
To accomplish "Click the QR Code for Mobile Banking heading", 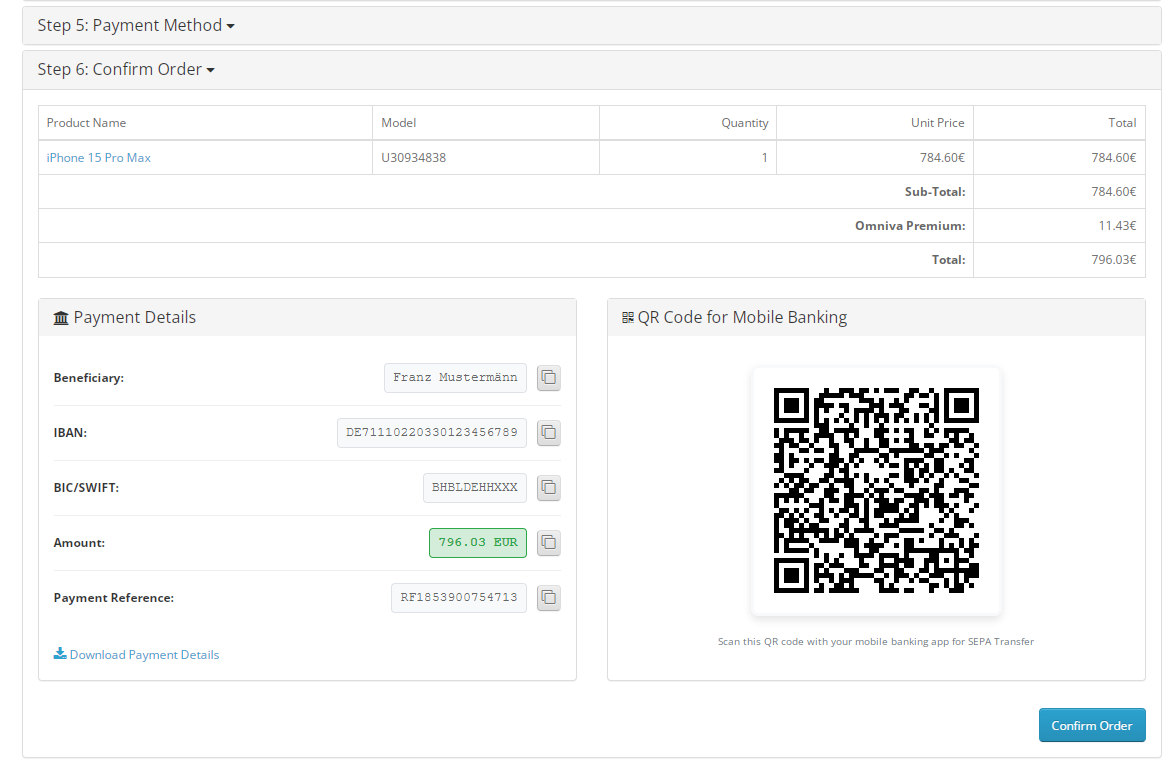I will (x=743, y=318).
